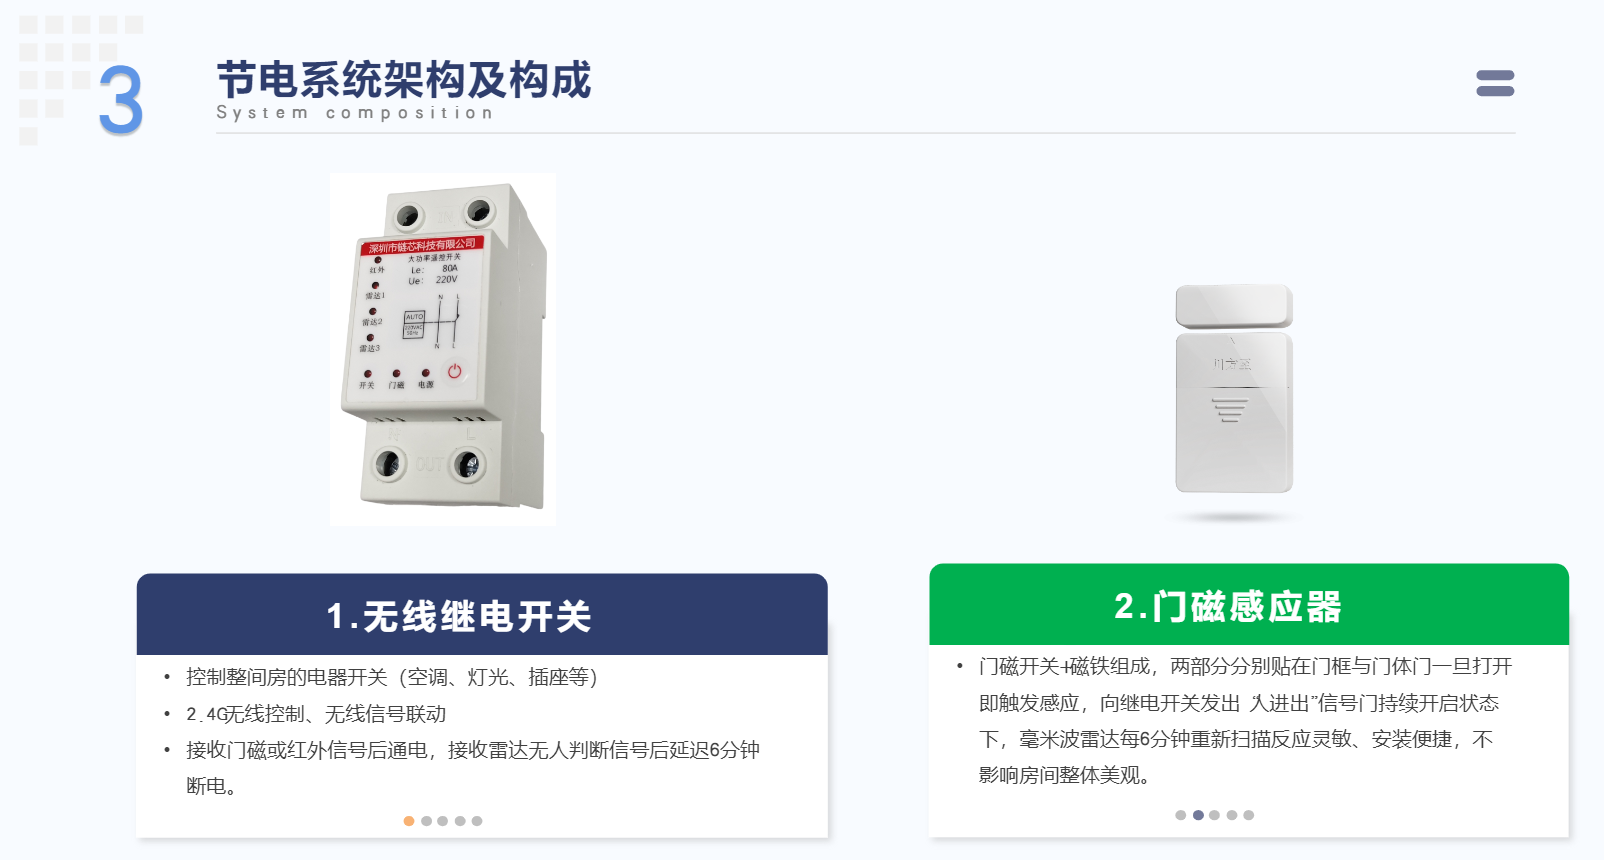Click the wireless relay switch product image
This screenshot has width=1604, height=860.
pos(443,349)
